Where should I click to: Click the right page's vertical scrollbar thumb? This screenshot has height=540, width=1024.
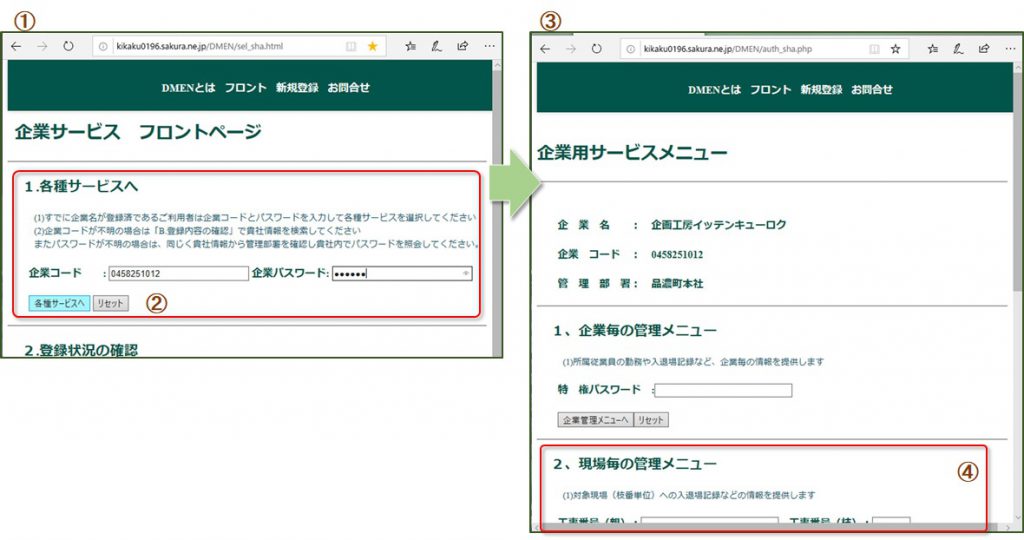pos(1019,182)
